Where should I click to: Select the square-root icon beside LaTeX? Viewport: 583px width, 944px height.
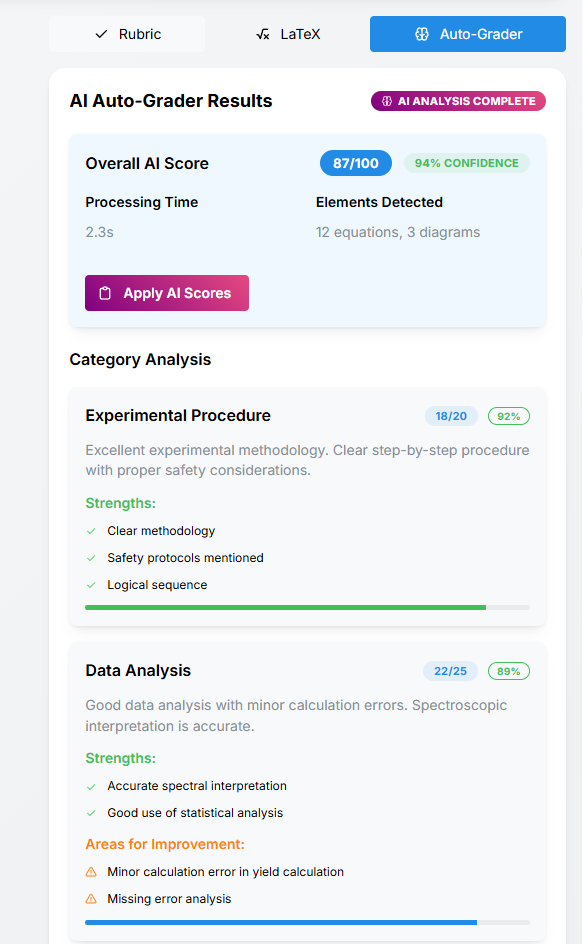point(262,33)
